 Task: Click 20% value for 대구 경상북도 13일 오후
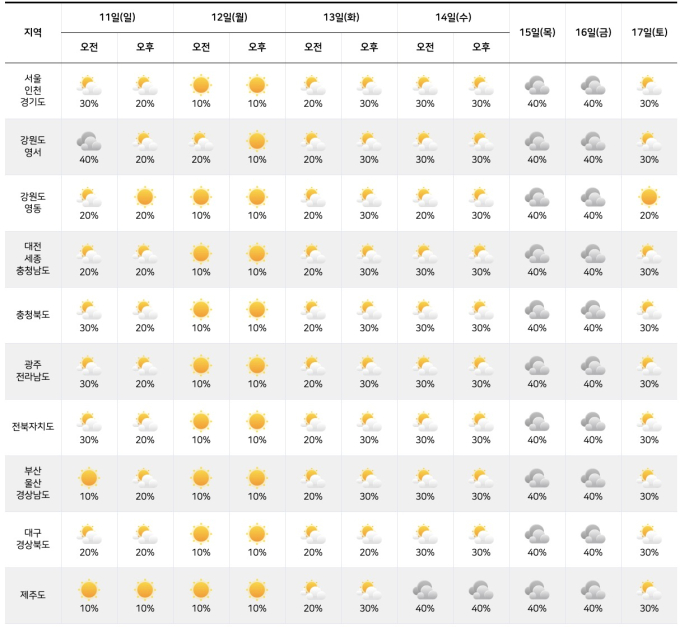coord(369,553)
